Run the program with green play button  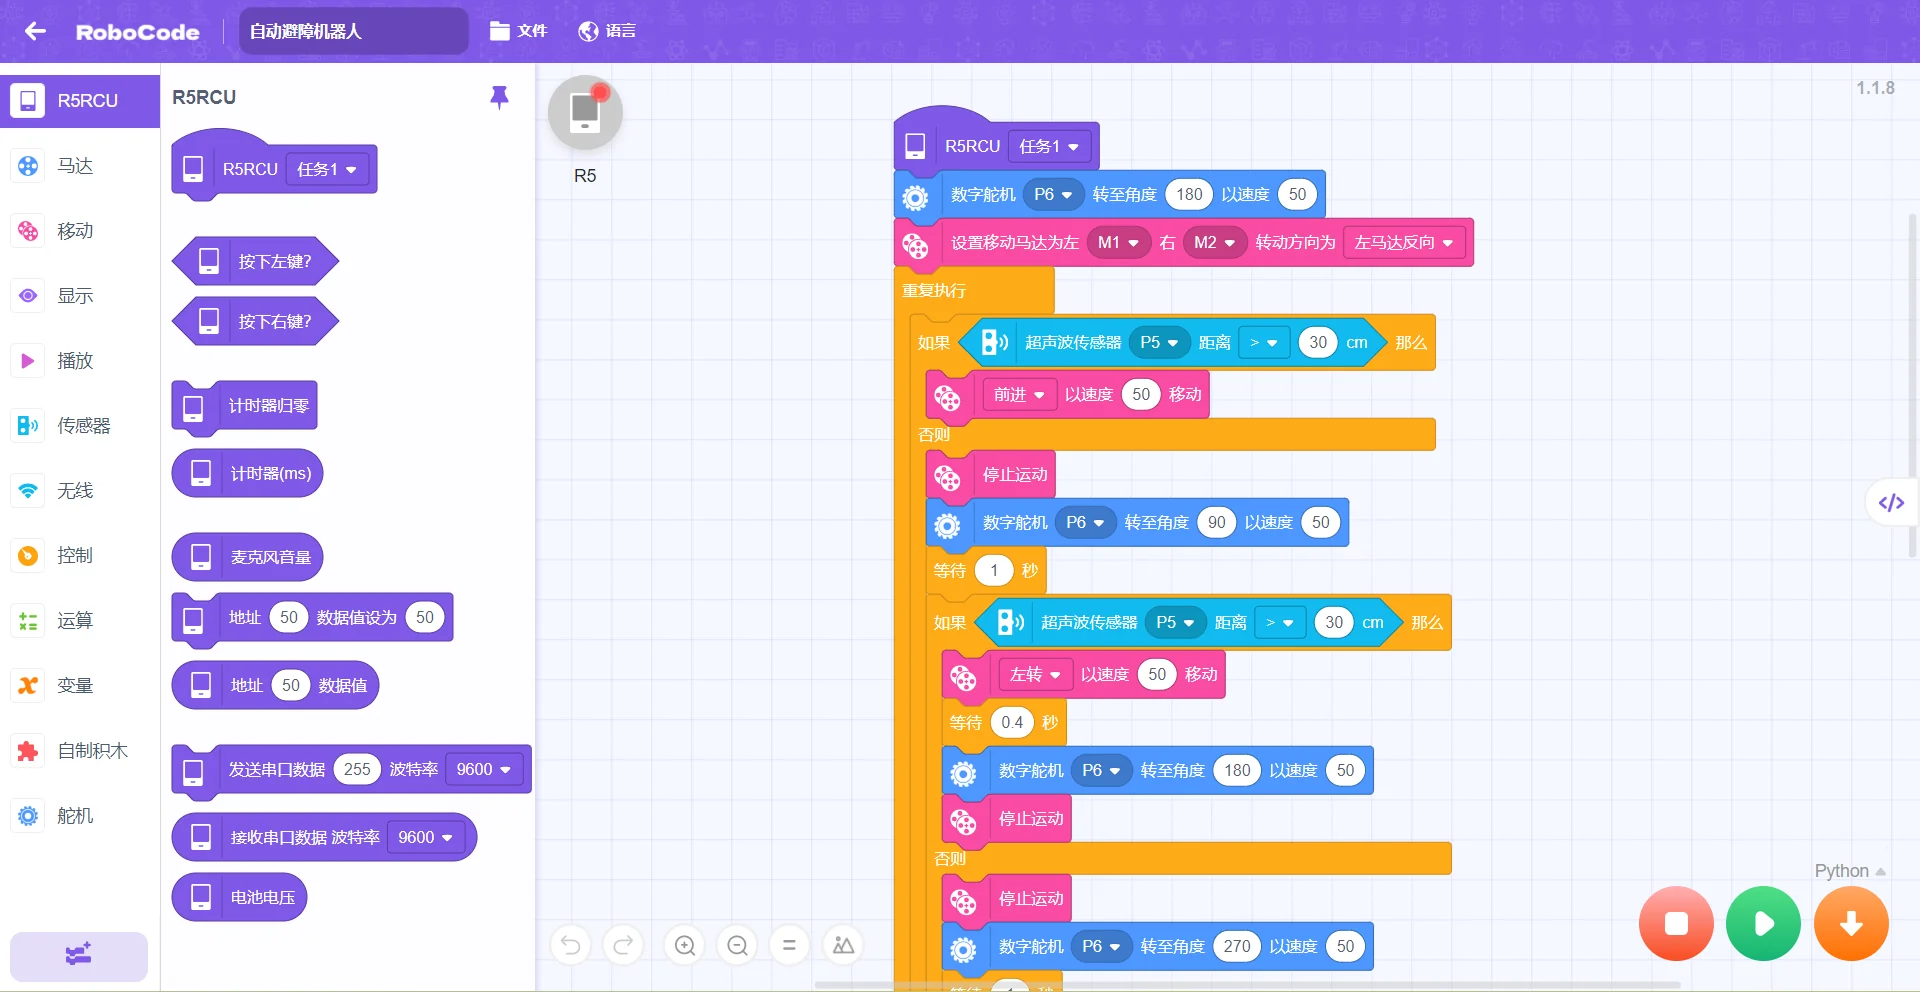1763,923
